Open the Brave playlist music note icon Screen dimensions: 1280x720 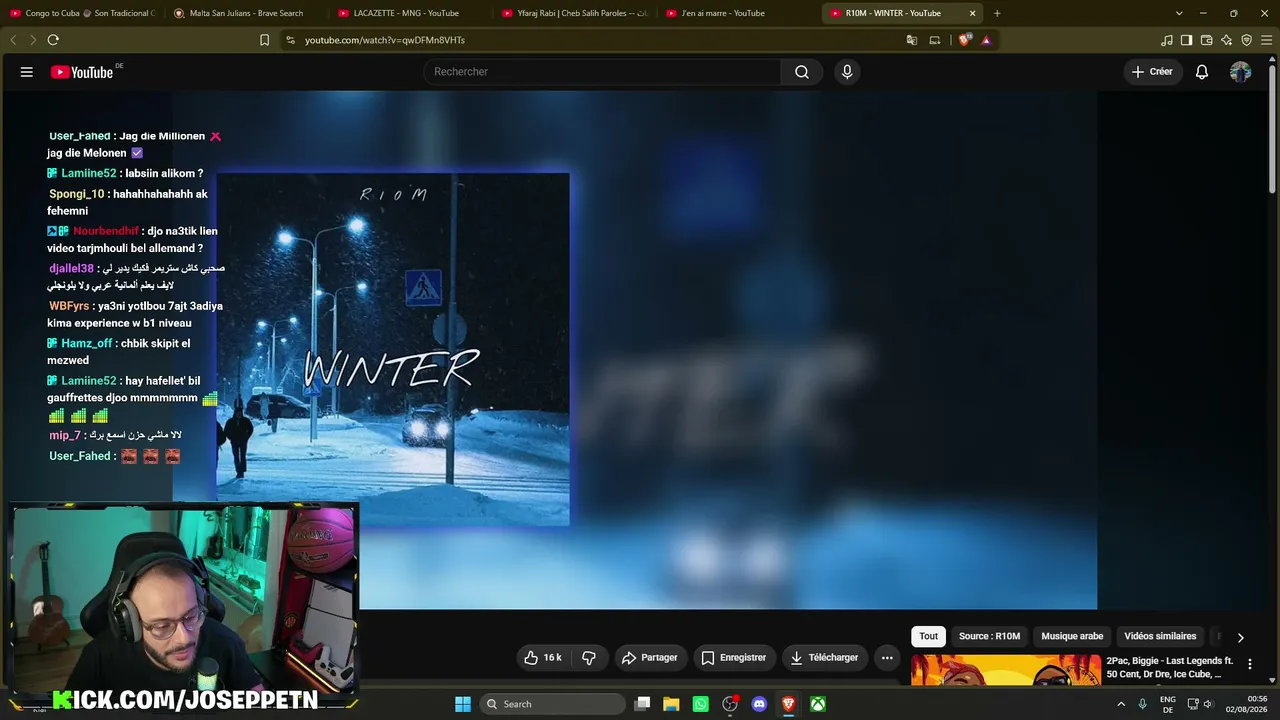click(1167, 40)
